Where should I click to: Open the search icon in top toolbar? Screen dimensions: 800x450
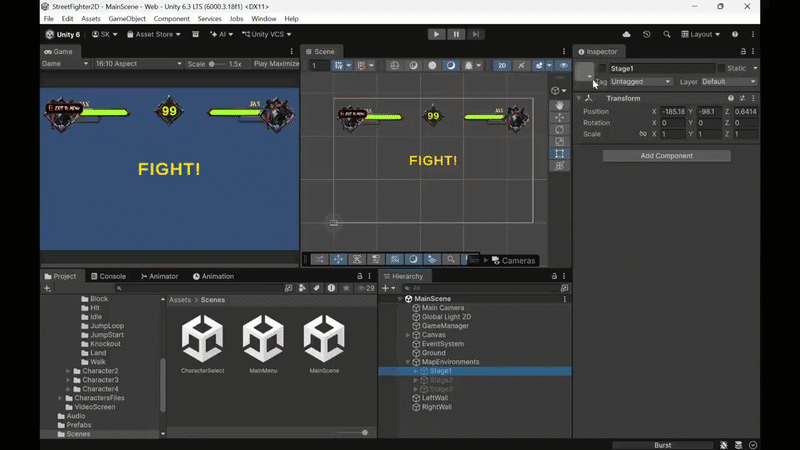tap(667, 34)
